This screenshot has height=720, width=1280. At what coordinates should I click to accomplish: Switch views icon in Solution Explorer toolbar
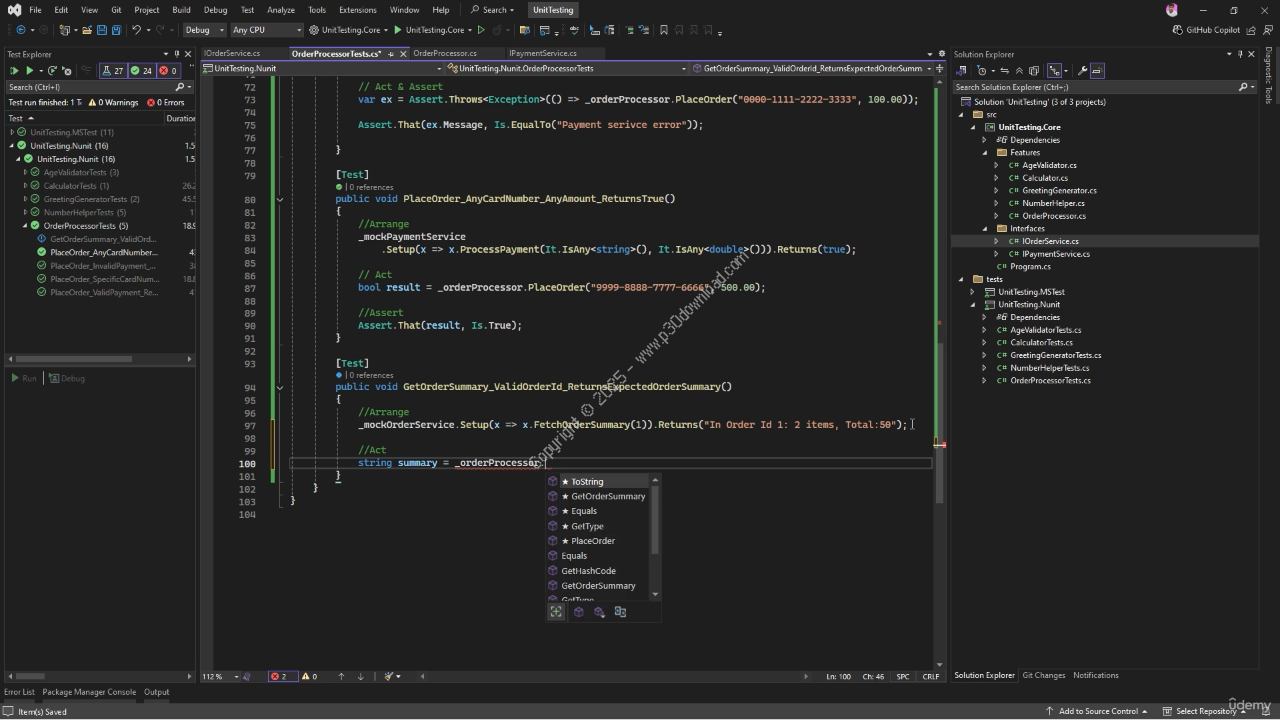960,71
